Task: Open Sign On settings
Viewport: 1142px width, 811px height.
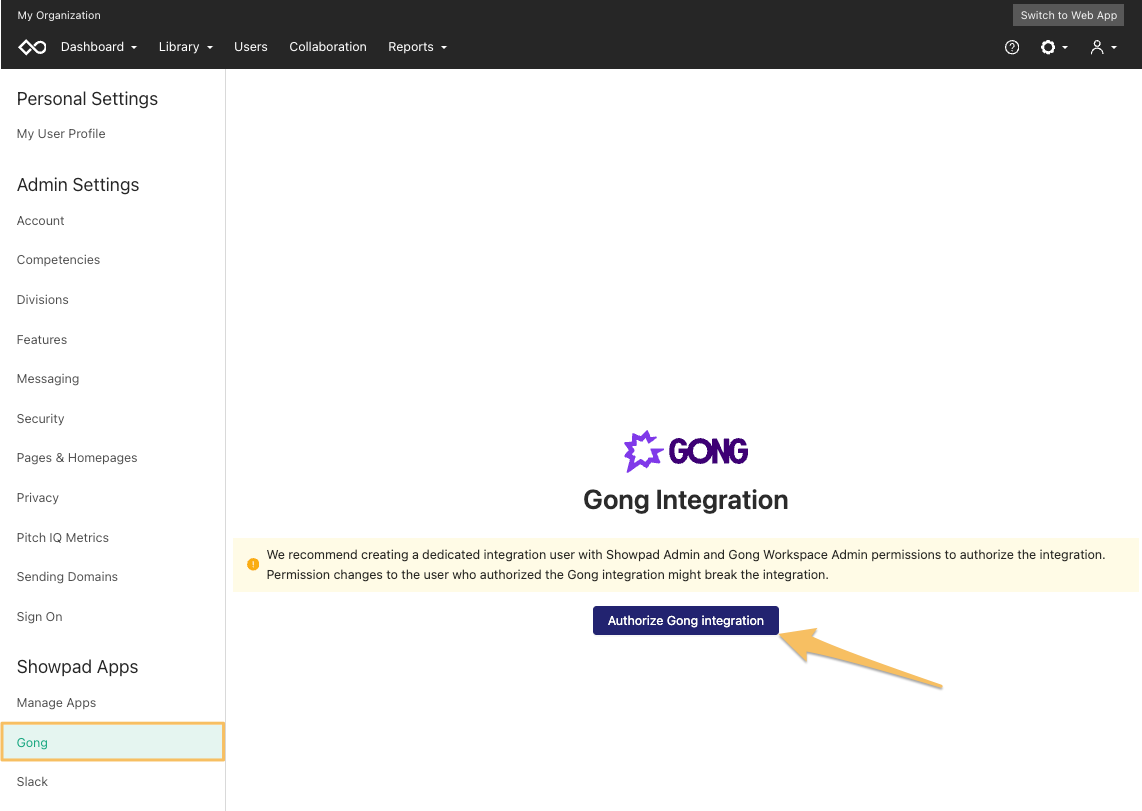Action: click(x=39, y=617)
